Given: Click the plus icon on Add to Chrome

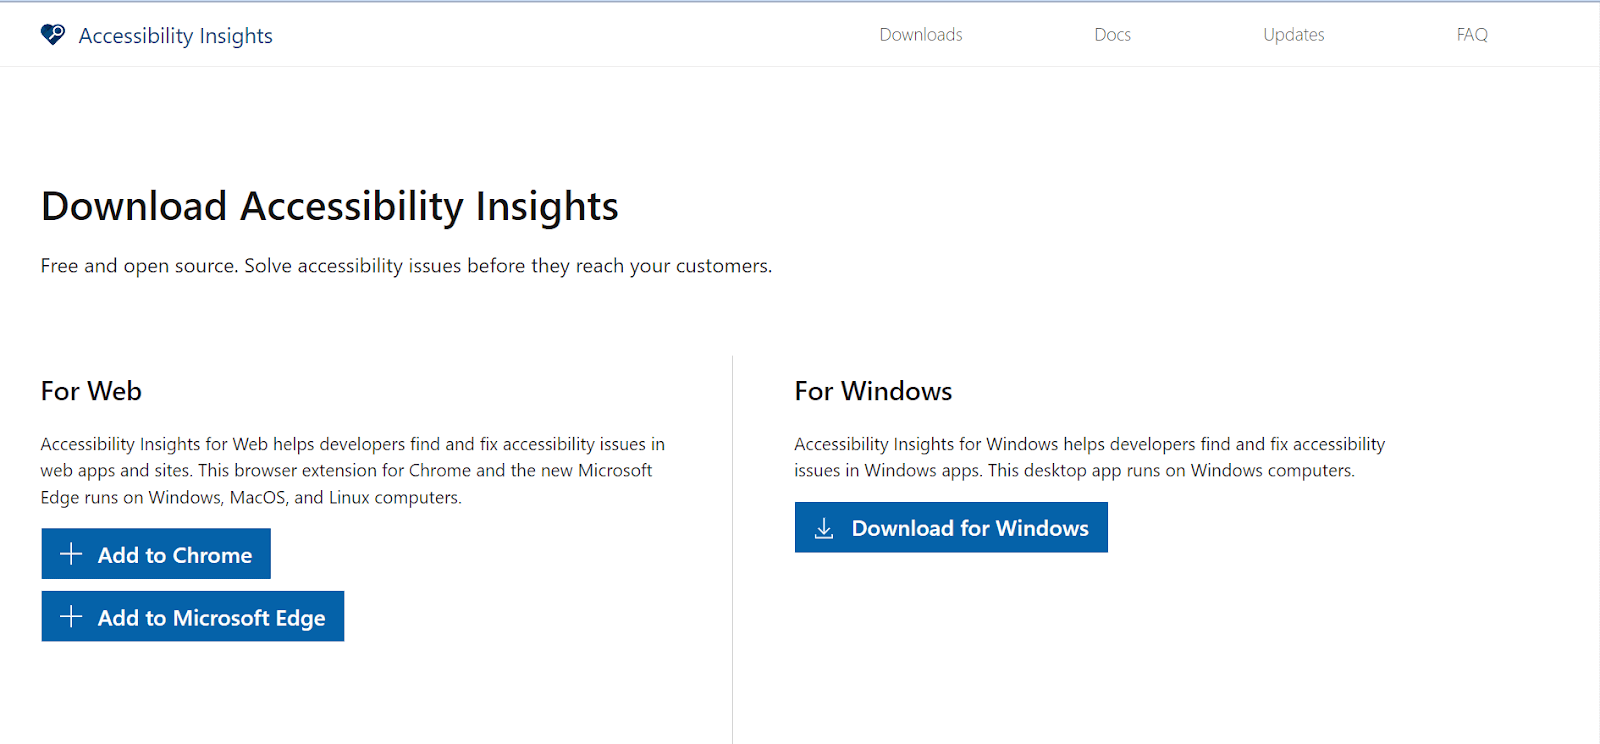Looking at the screenshot, I should [x=71, y=554].
